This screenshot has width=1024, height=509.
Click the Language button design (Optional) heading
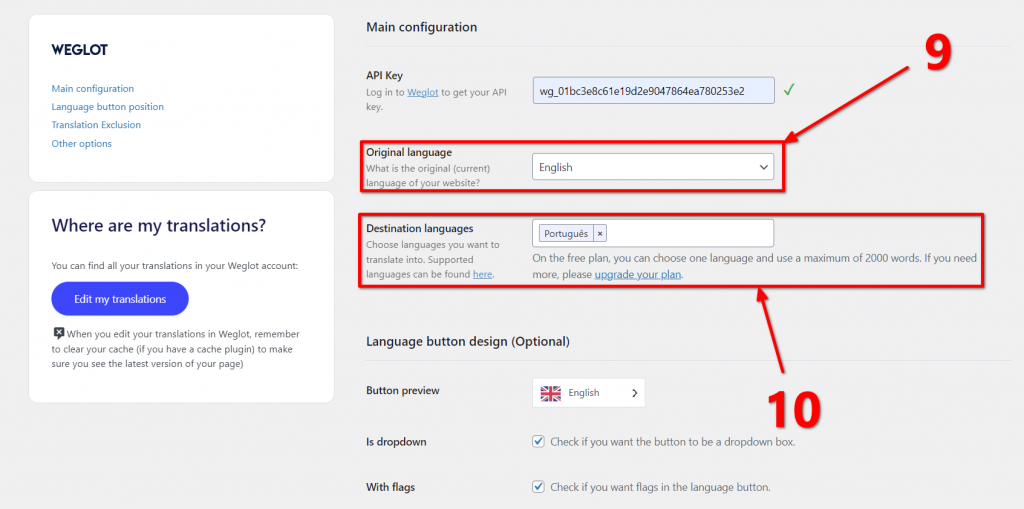pyautogui.click(x=468, y=342)
